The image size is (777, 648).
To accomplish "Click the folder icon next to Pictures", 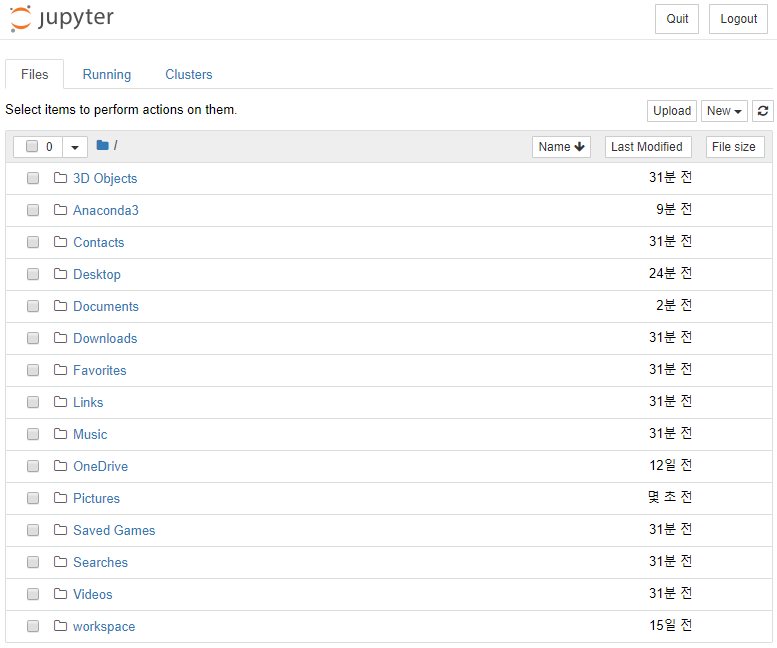I will click(x=60, y=498).
